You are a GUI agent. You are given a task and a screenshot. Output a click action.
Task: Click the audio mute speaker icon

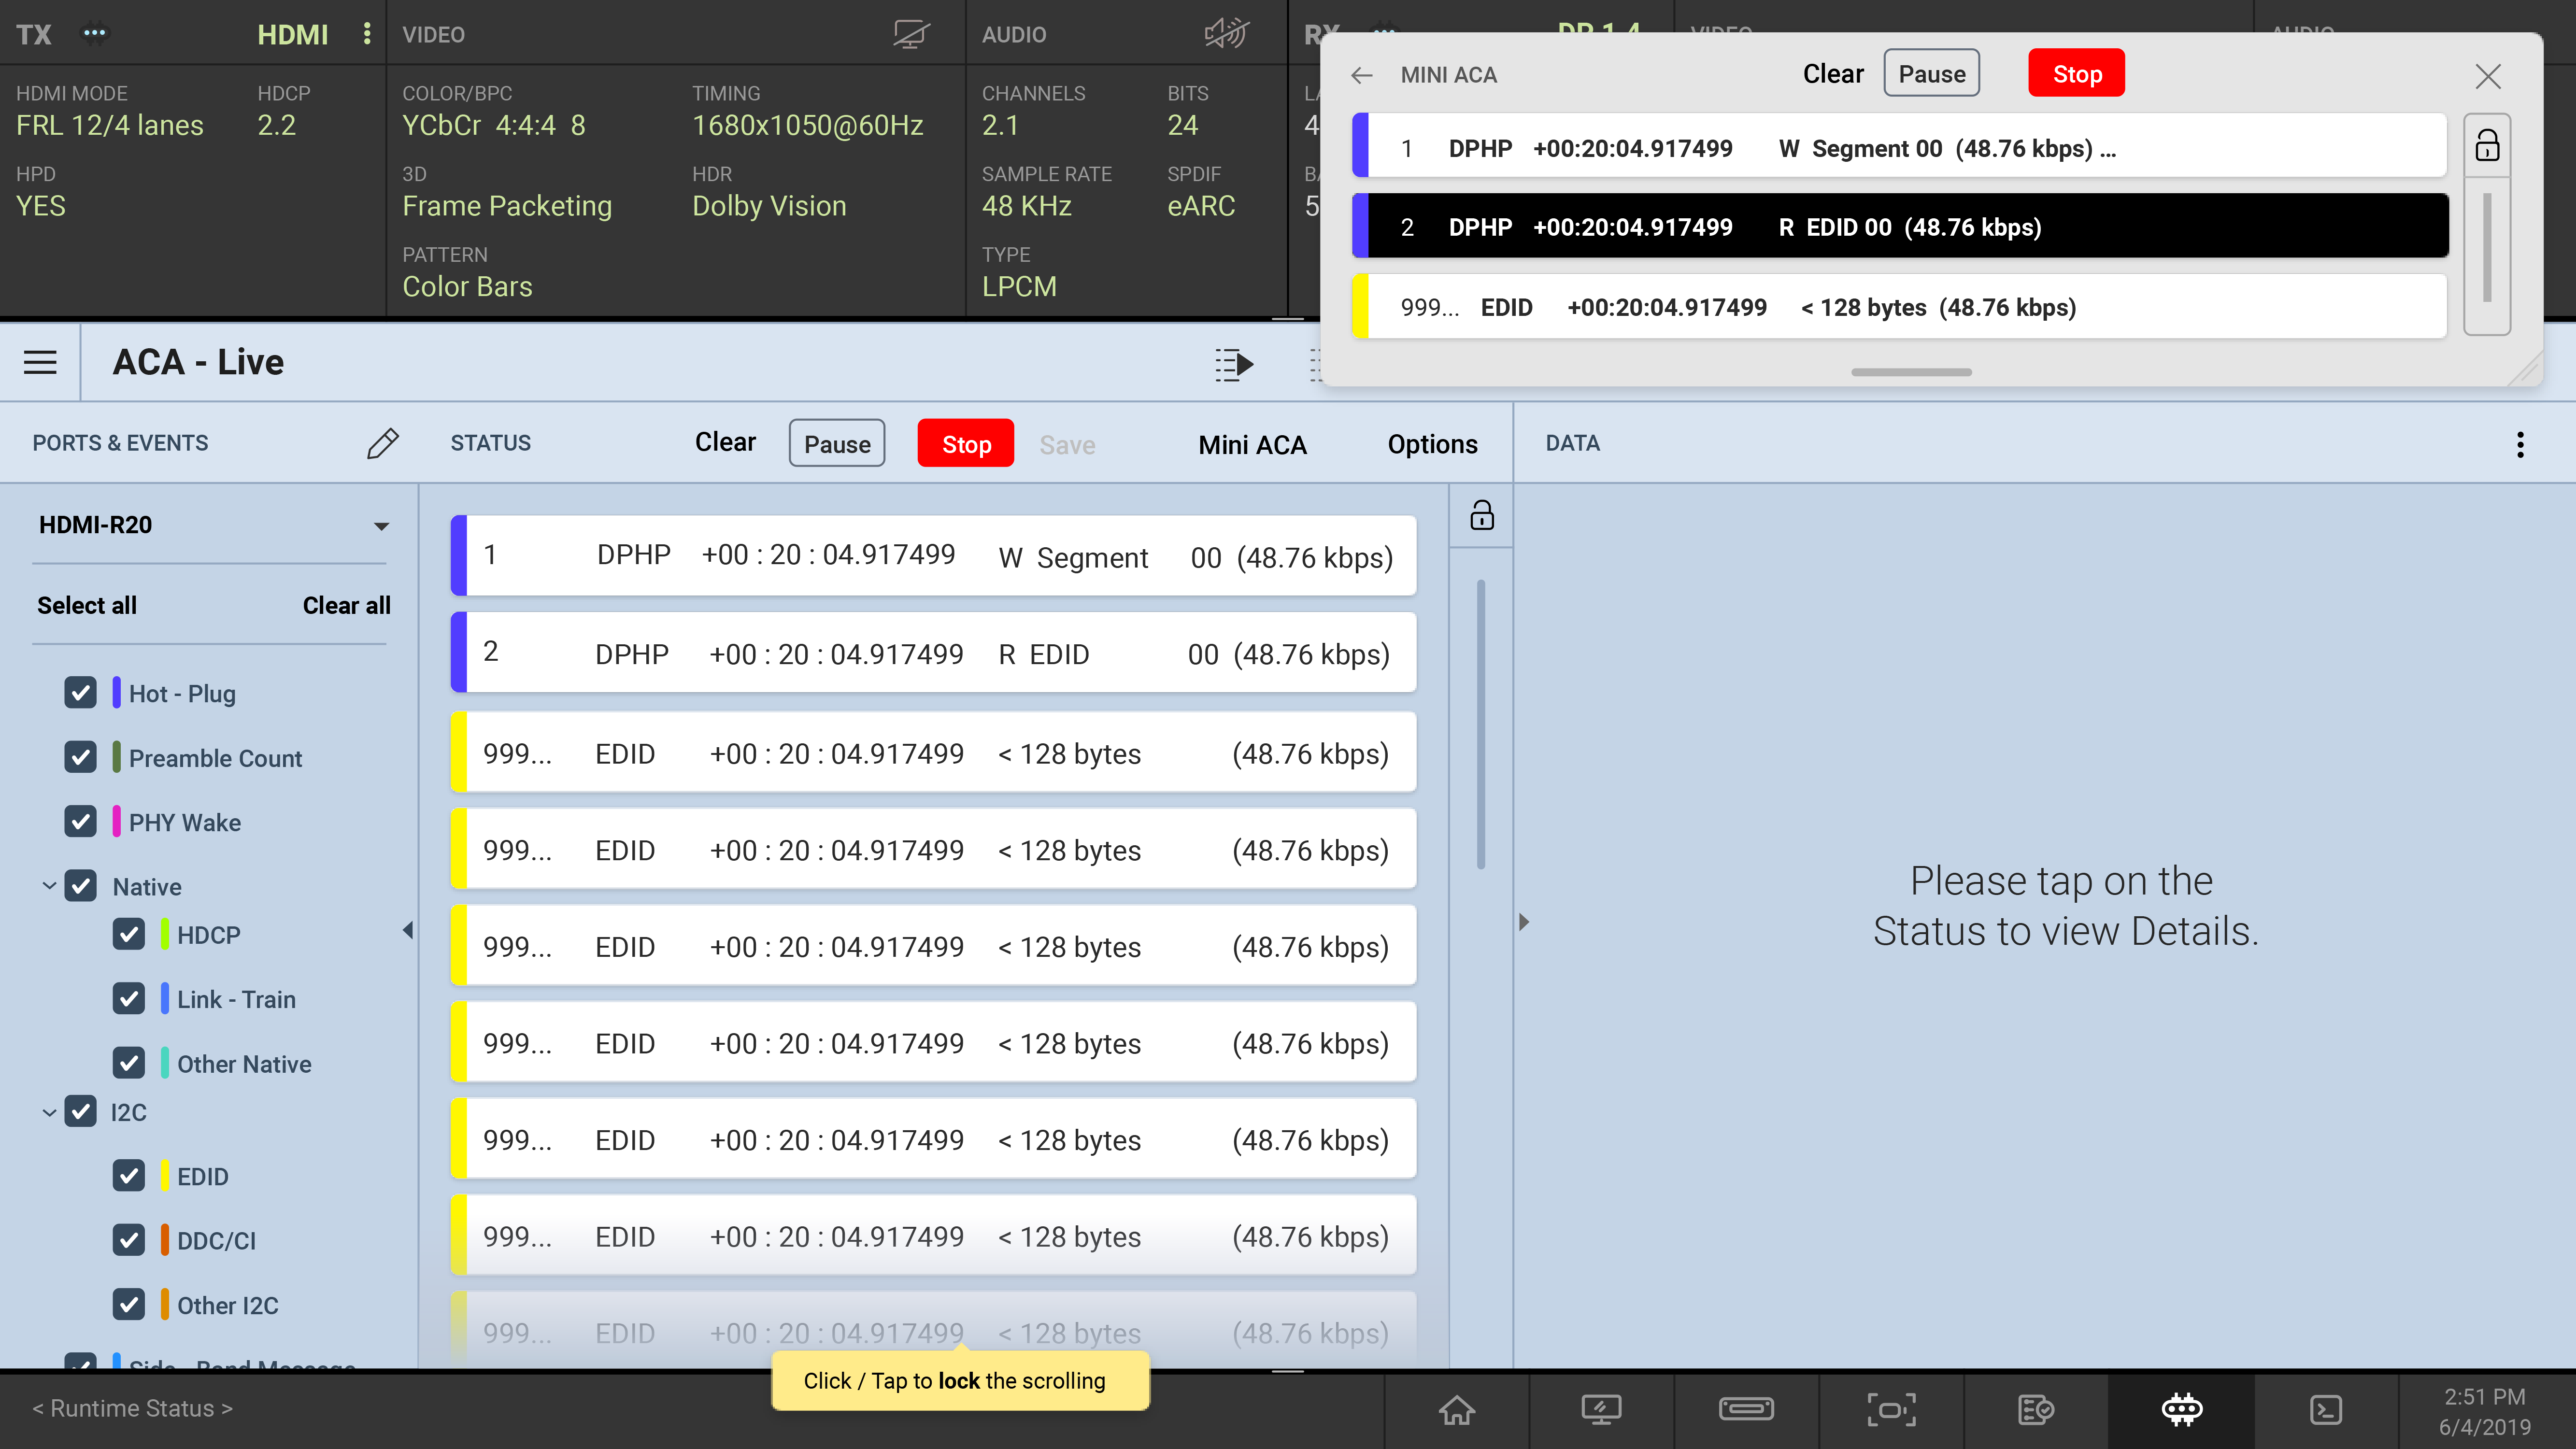coord(1227,34)
